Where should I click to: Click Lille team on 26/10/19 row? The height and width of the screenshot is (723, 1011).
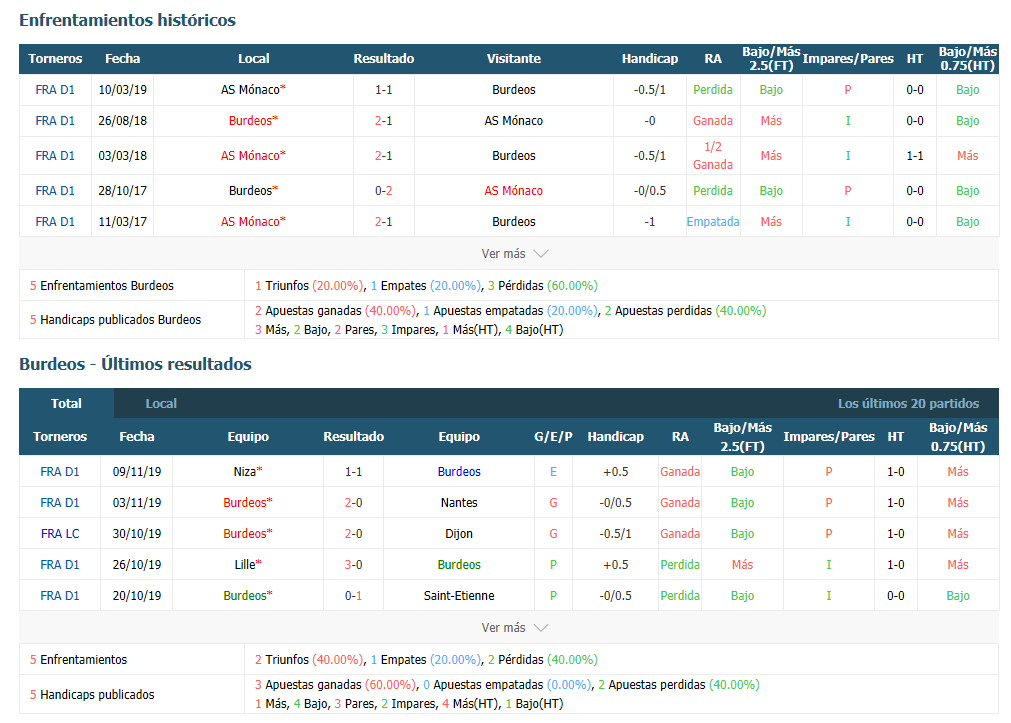[x=248, y=564]
